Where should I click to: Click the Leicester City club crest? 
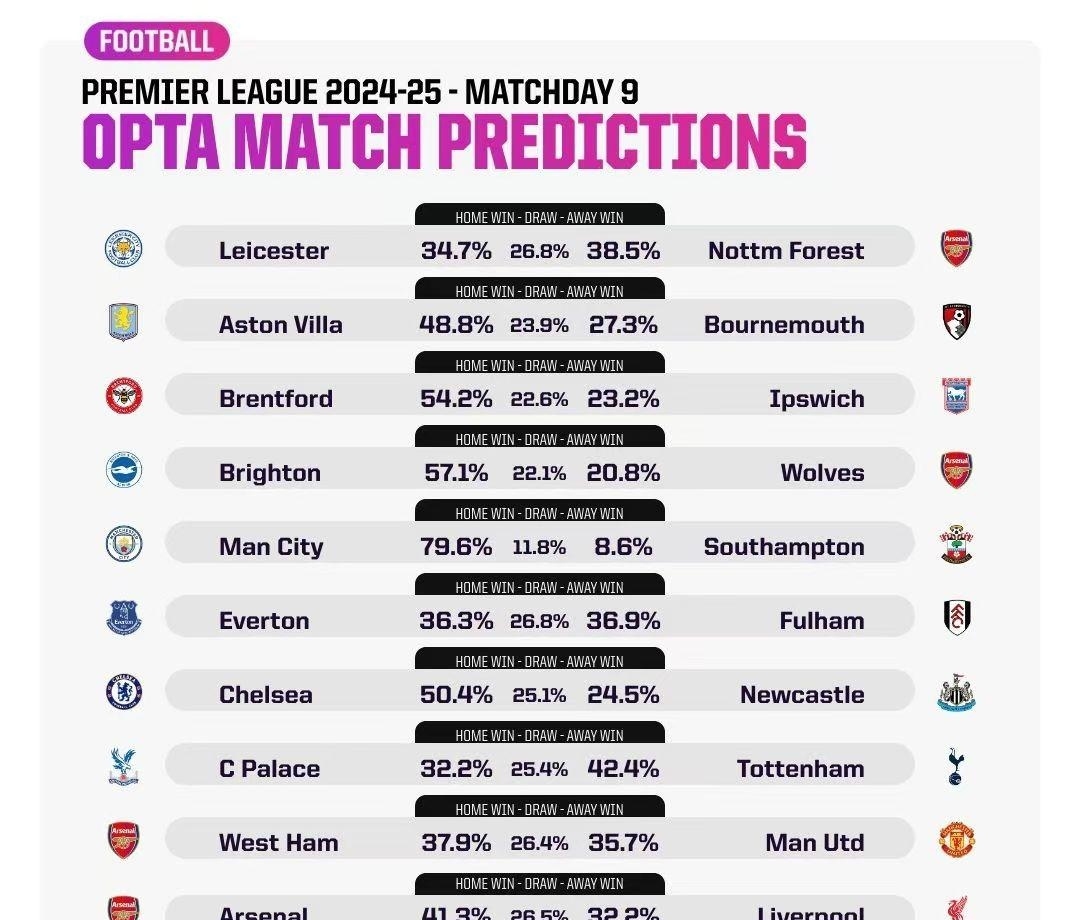pos(124,248)
